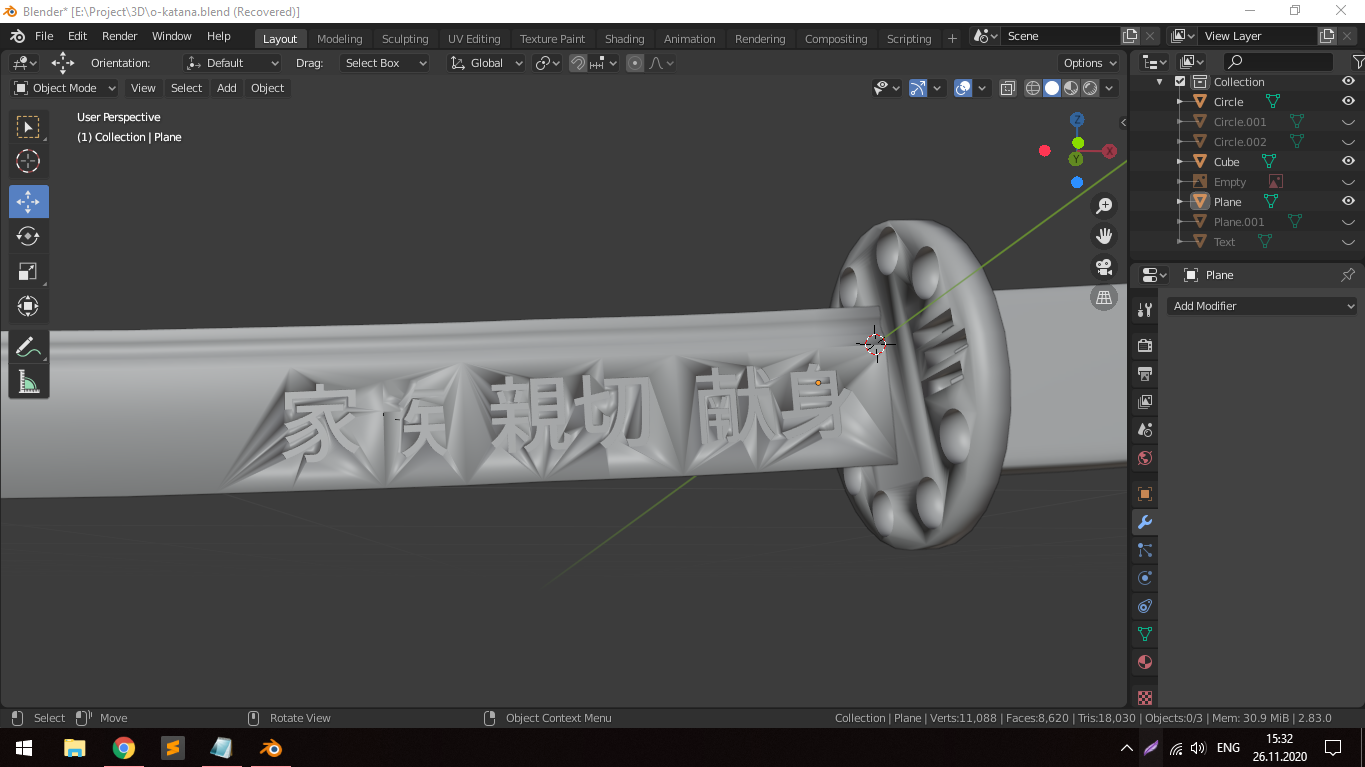Pin the Plane properties context
This screenshot has width=1365, height=767.
click(1347, 275)
